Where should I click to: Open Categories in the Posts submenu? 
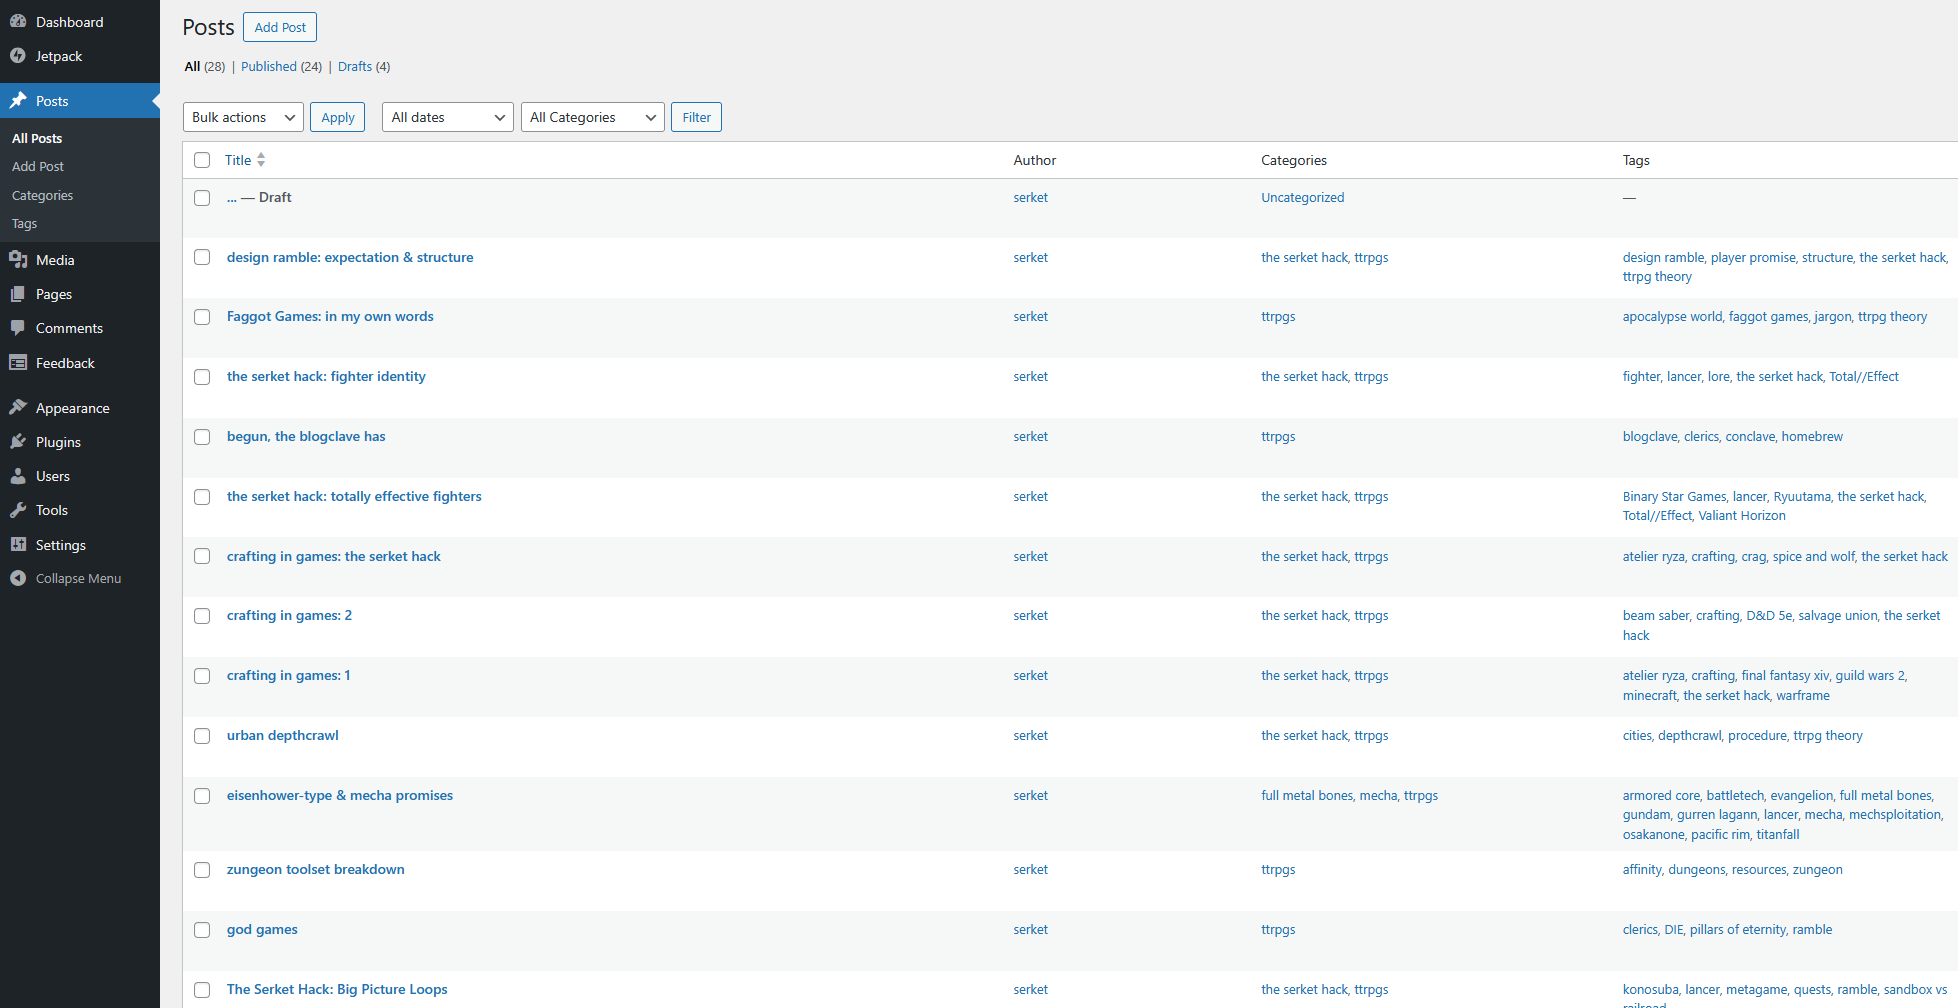point(42,195)
